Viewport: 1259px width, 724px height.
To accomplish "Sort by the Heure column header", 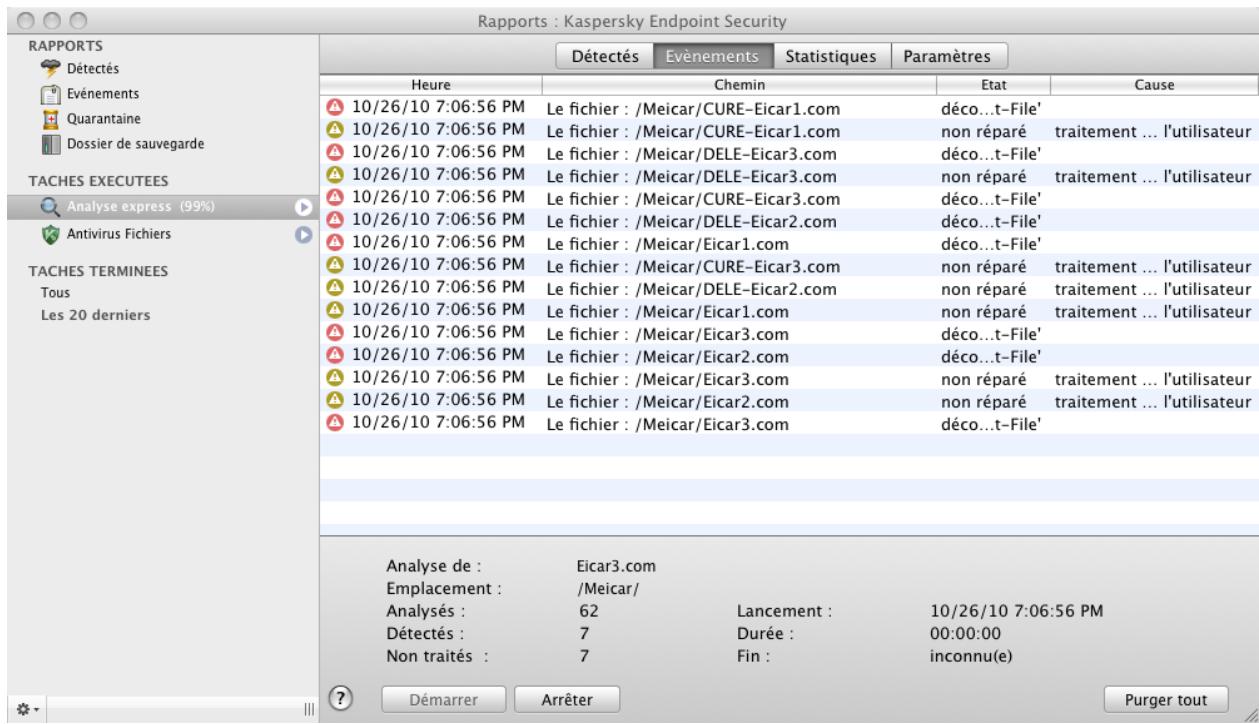I will coord(430,86).
